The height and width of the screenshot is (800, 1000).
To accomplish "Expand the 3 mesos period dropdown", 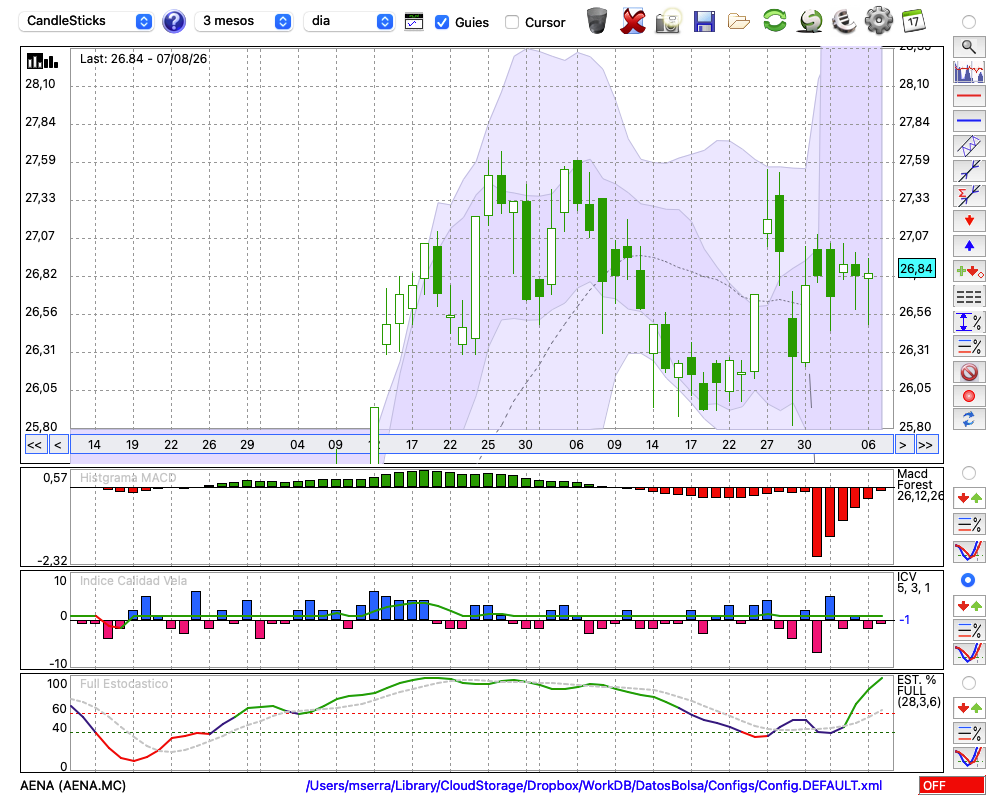I will (243, 21).
